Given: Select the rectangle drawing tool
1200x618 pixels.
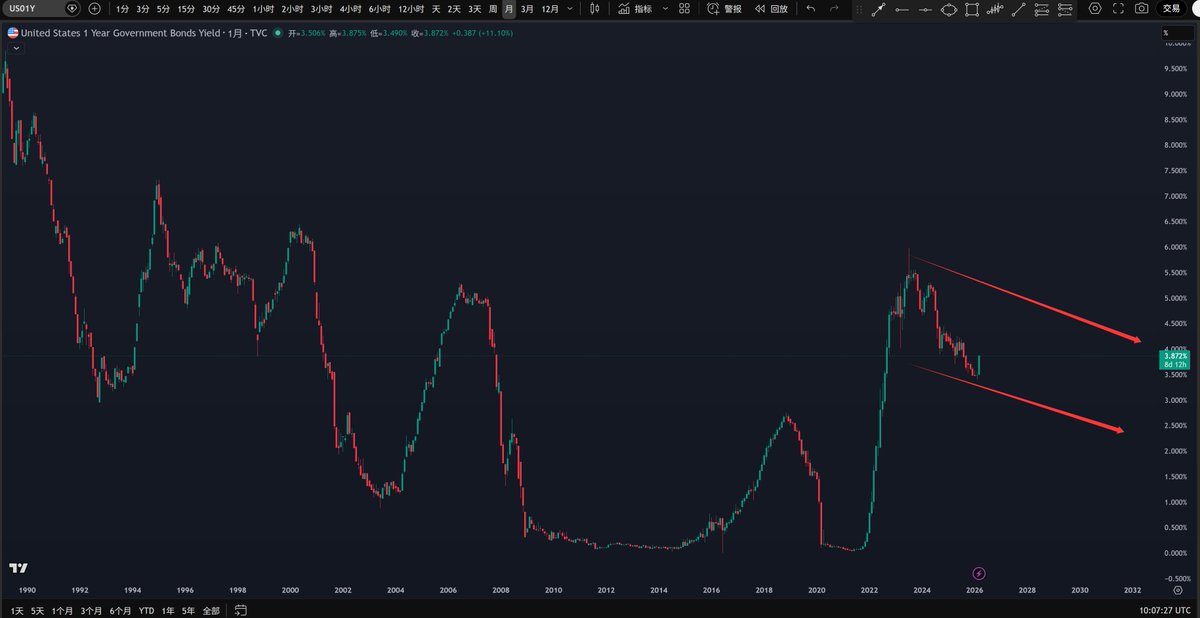Looking at the screenshot, I should (x=971, y=8).
